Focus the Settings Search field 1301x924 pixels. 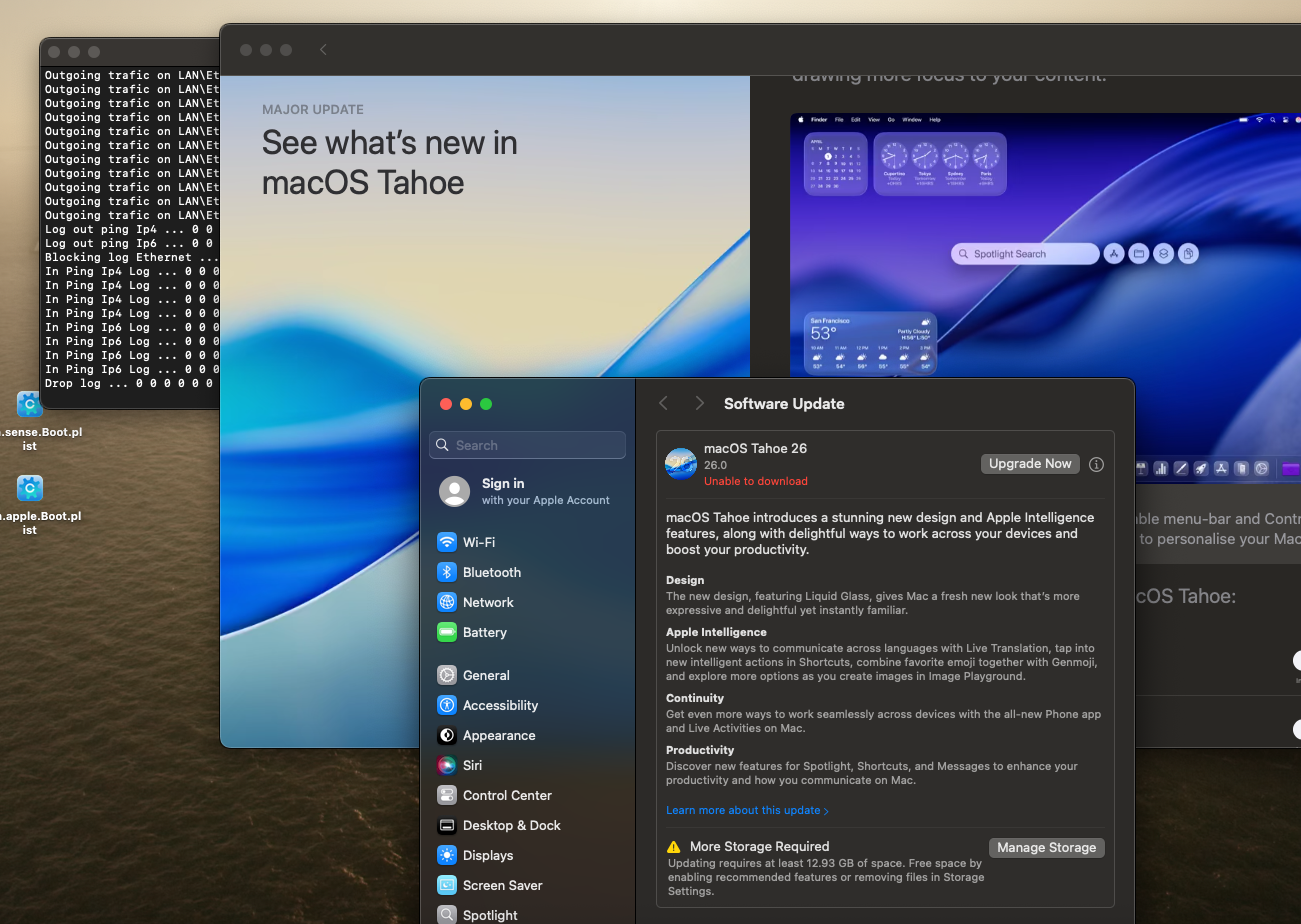point(527,445)
